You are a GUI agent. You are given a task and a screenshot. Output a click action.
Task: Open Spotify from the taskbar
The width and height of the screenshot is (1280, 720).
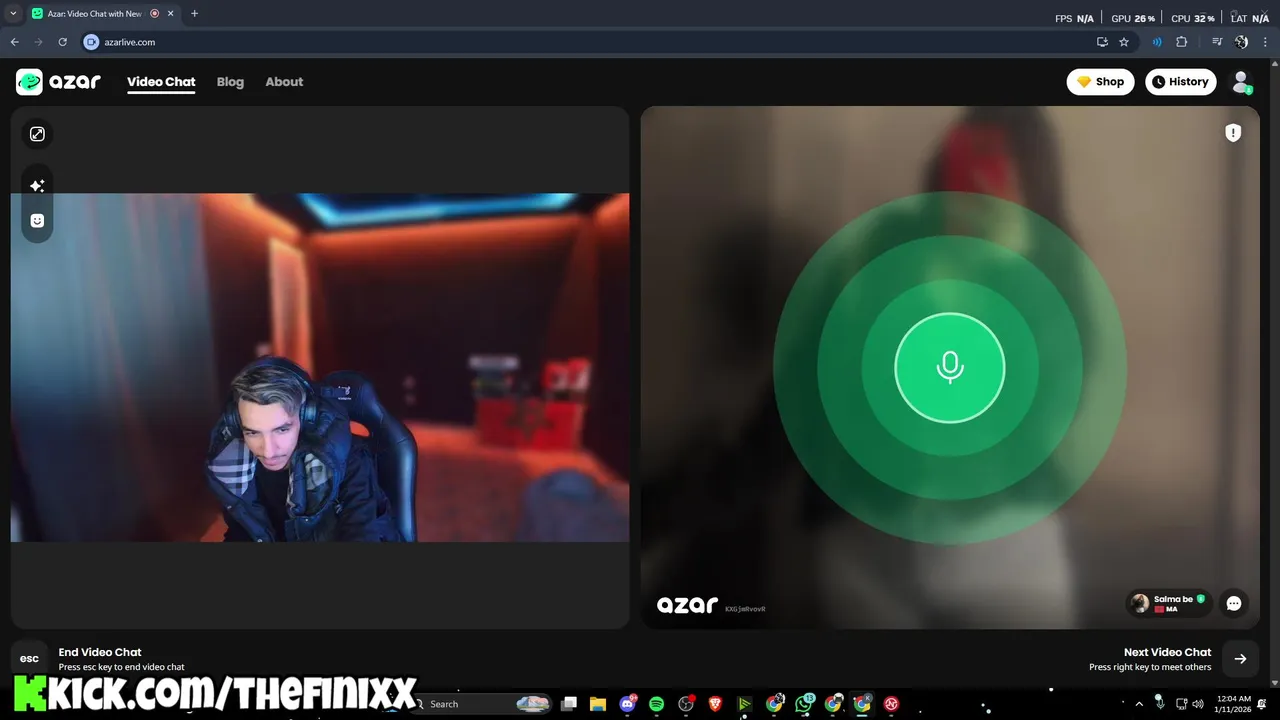pyautogui.click(x=657, y=704)
